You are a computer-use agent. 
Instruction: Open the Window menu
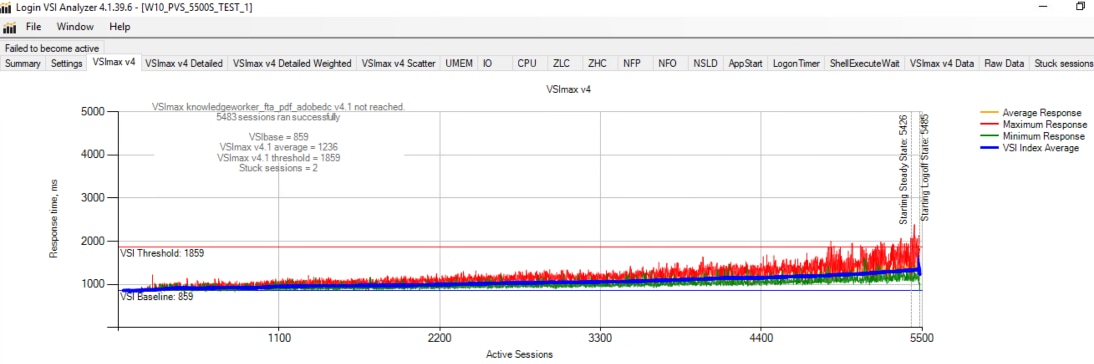pos(75,27)
